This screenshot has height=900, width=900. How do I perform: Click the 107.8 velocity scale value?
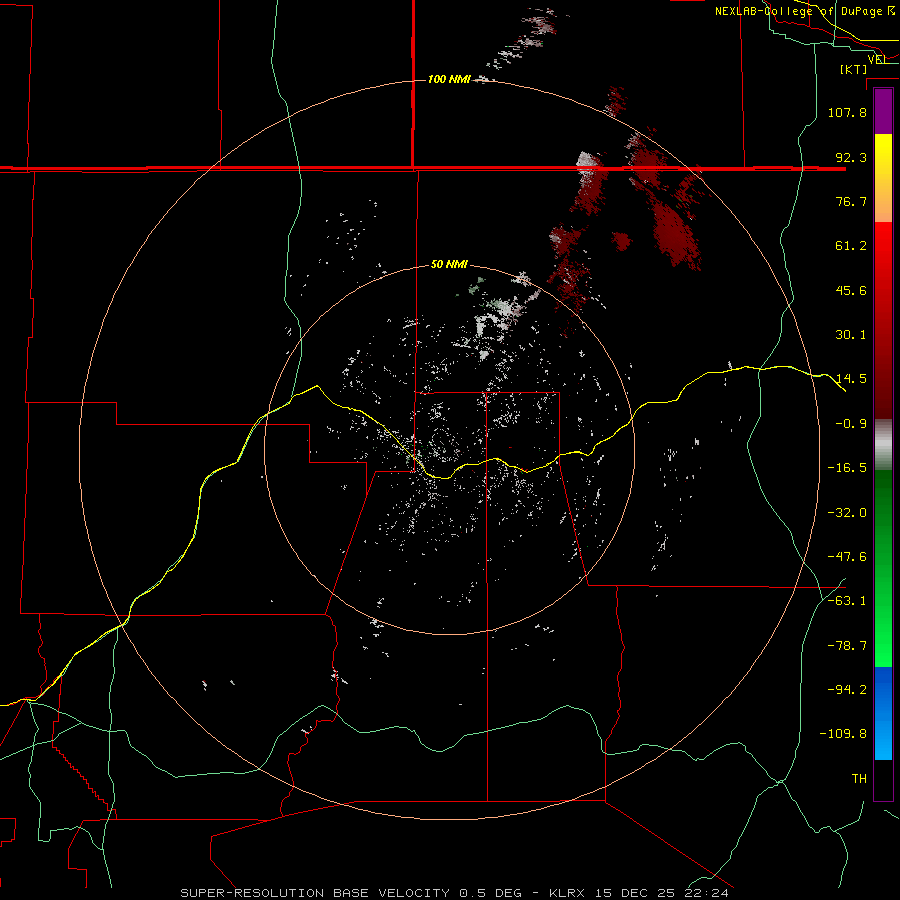(847, 112)
